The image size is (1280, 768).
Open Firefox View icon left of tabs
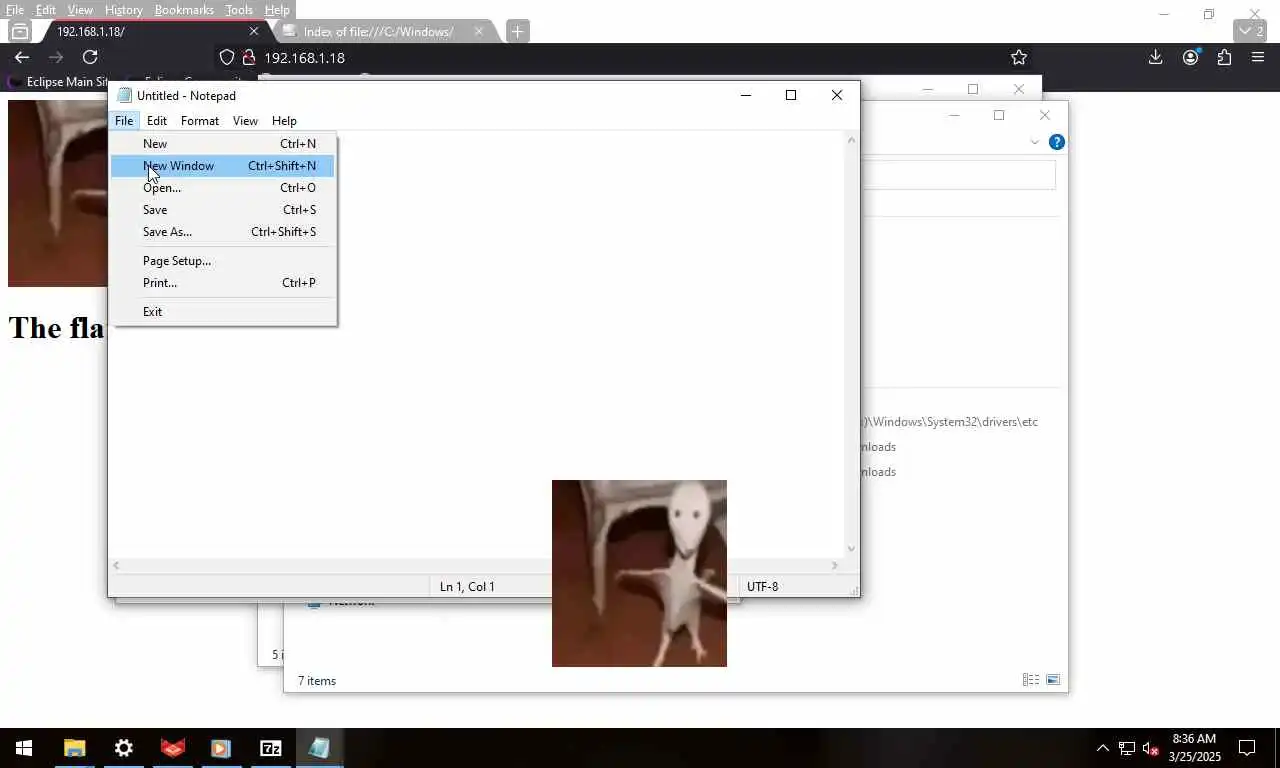(19, 32)
